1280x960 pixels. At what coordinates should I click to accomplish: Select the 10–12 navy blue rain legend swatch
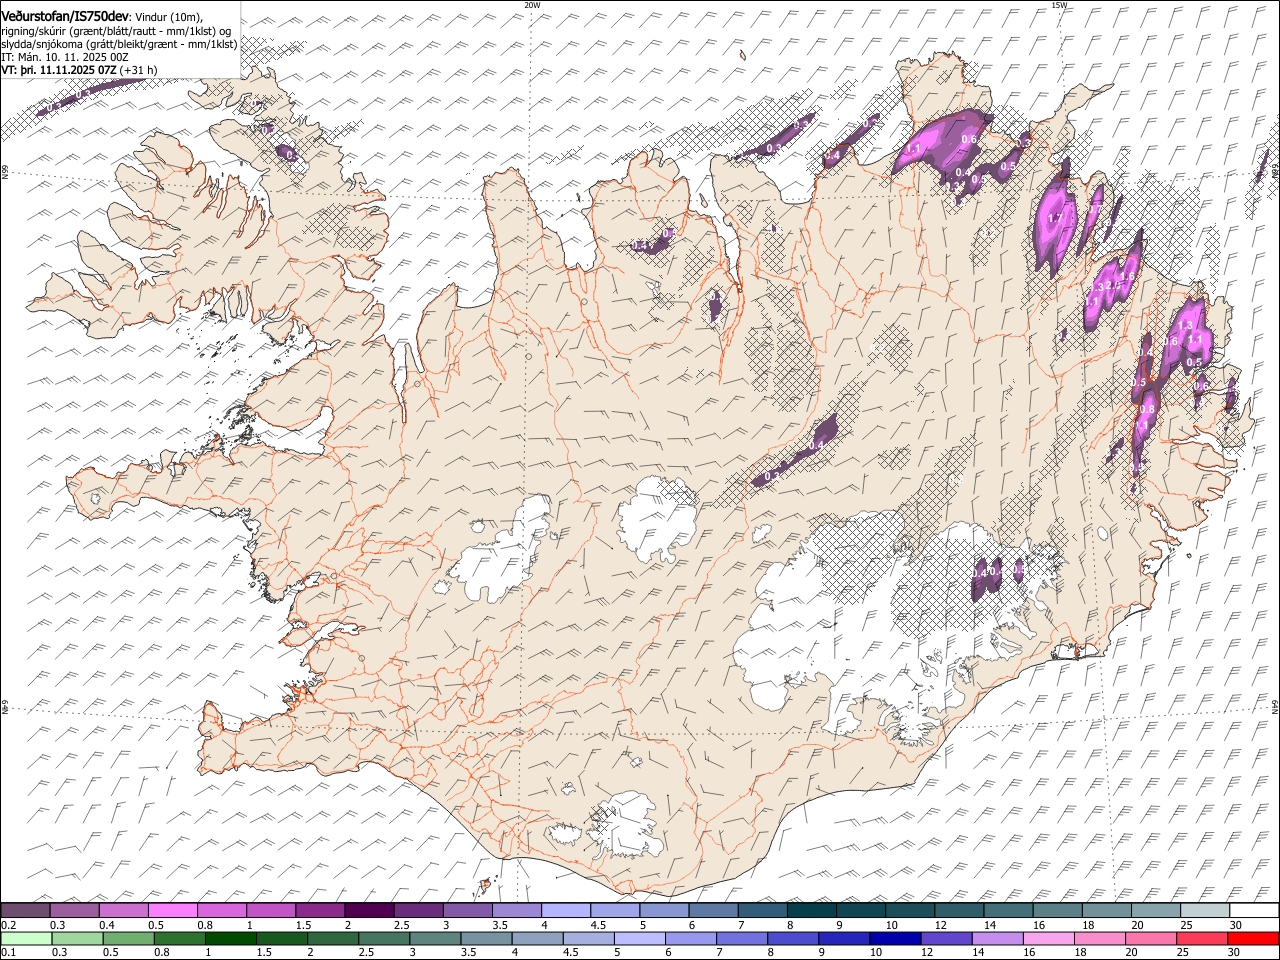pos(895,938)
